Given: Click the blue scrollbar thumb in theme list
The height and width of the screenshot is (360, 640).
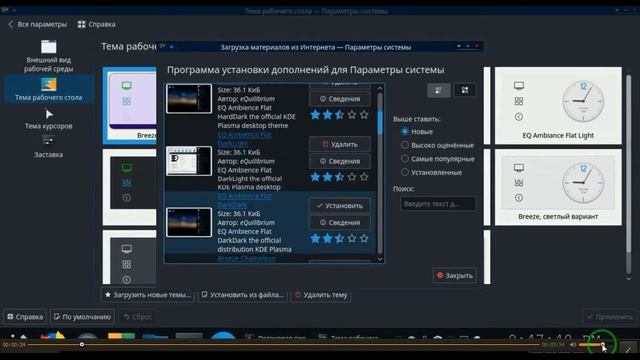Looking at the screenshot, I should [380, 122].
